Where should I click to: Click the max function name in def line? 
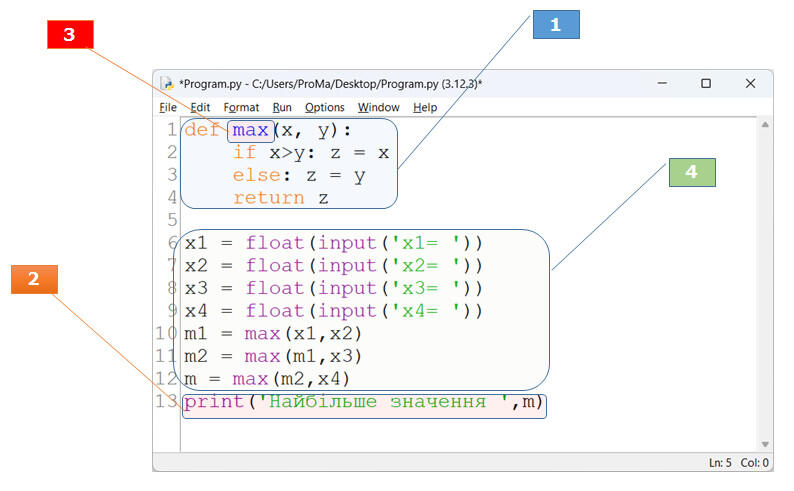pyautogui.click(x=250, y=131)
